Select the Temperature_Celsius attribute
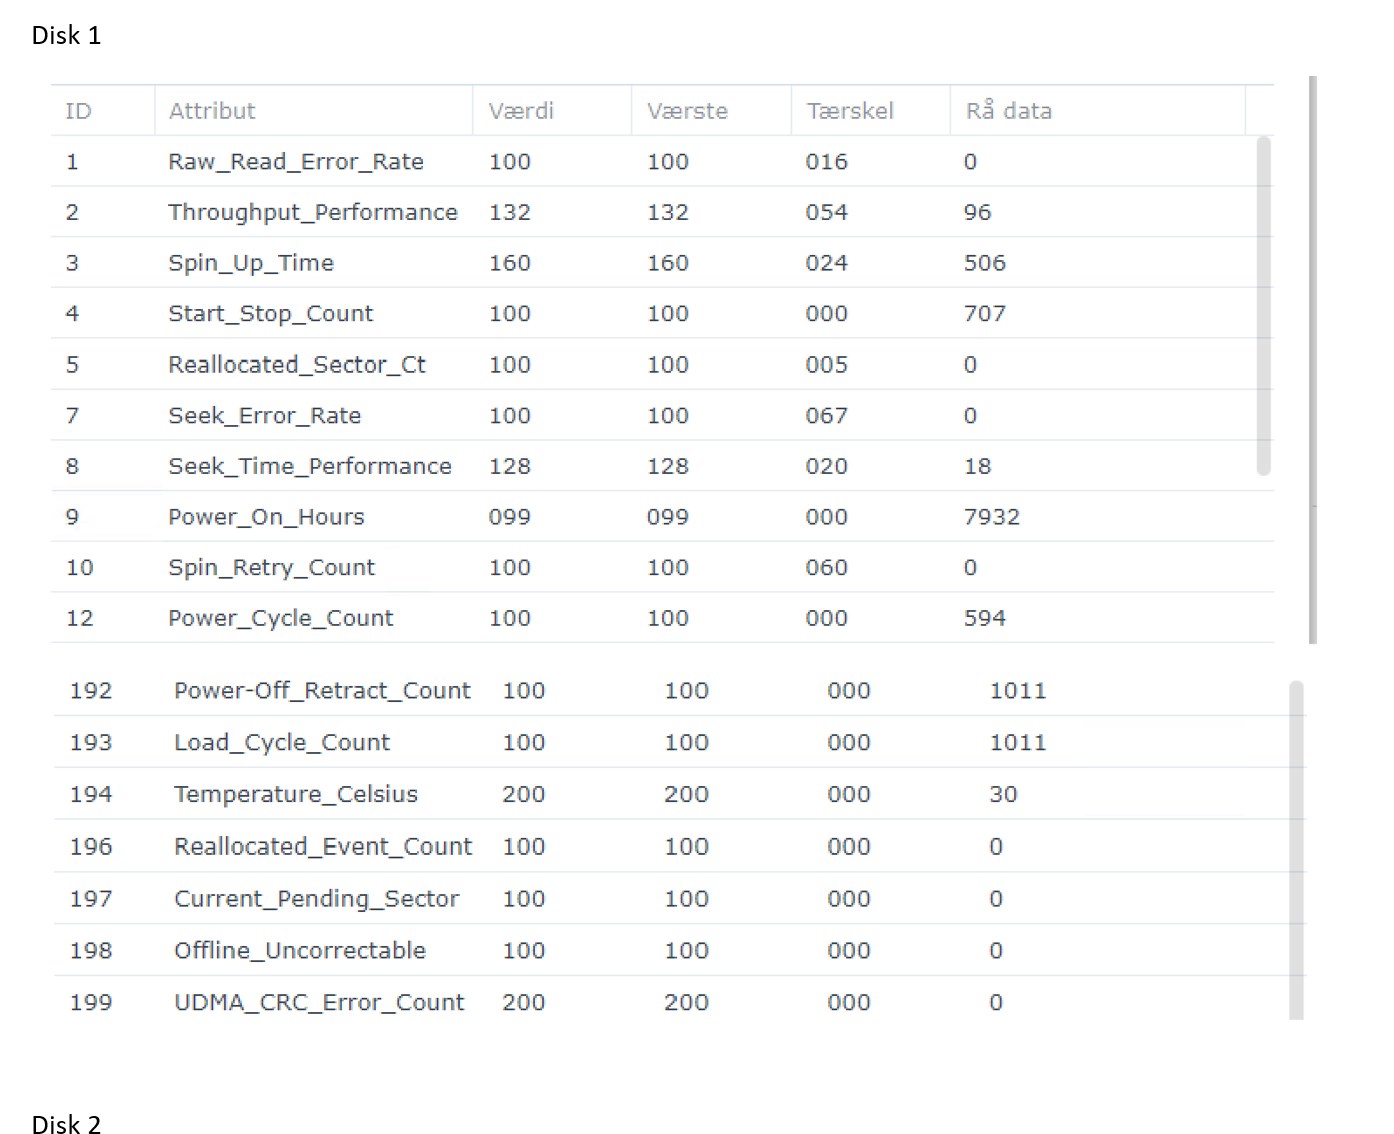The image size is (1394, 1134). (x=296, y=794)
